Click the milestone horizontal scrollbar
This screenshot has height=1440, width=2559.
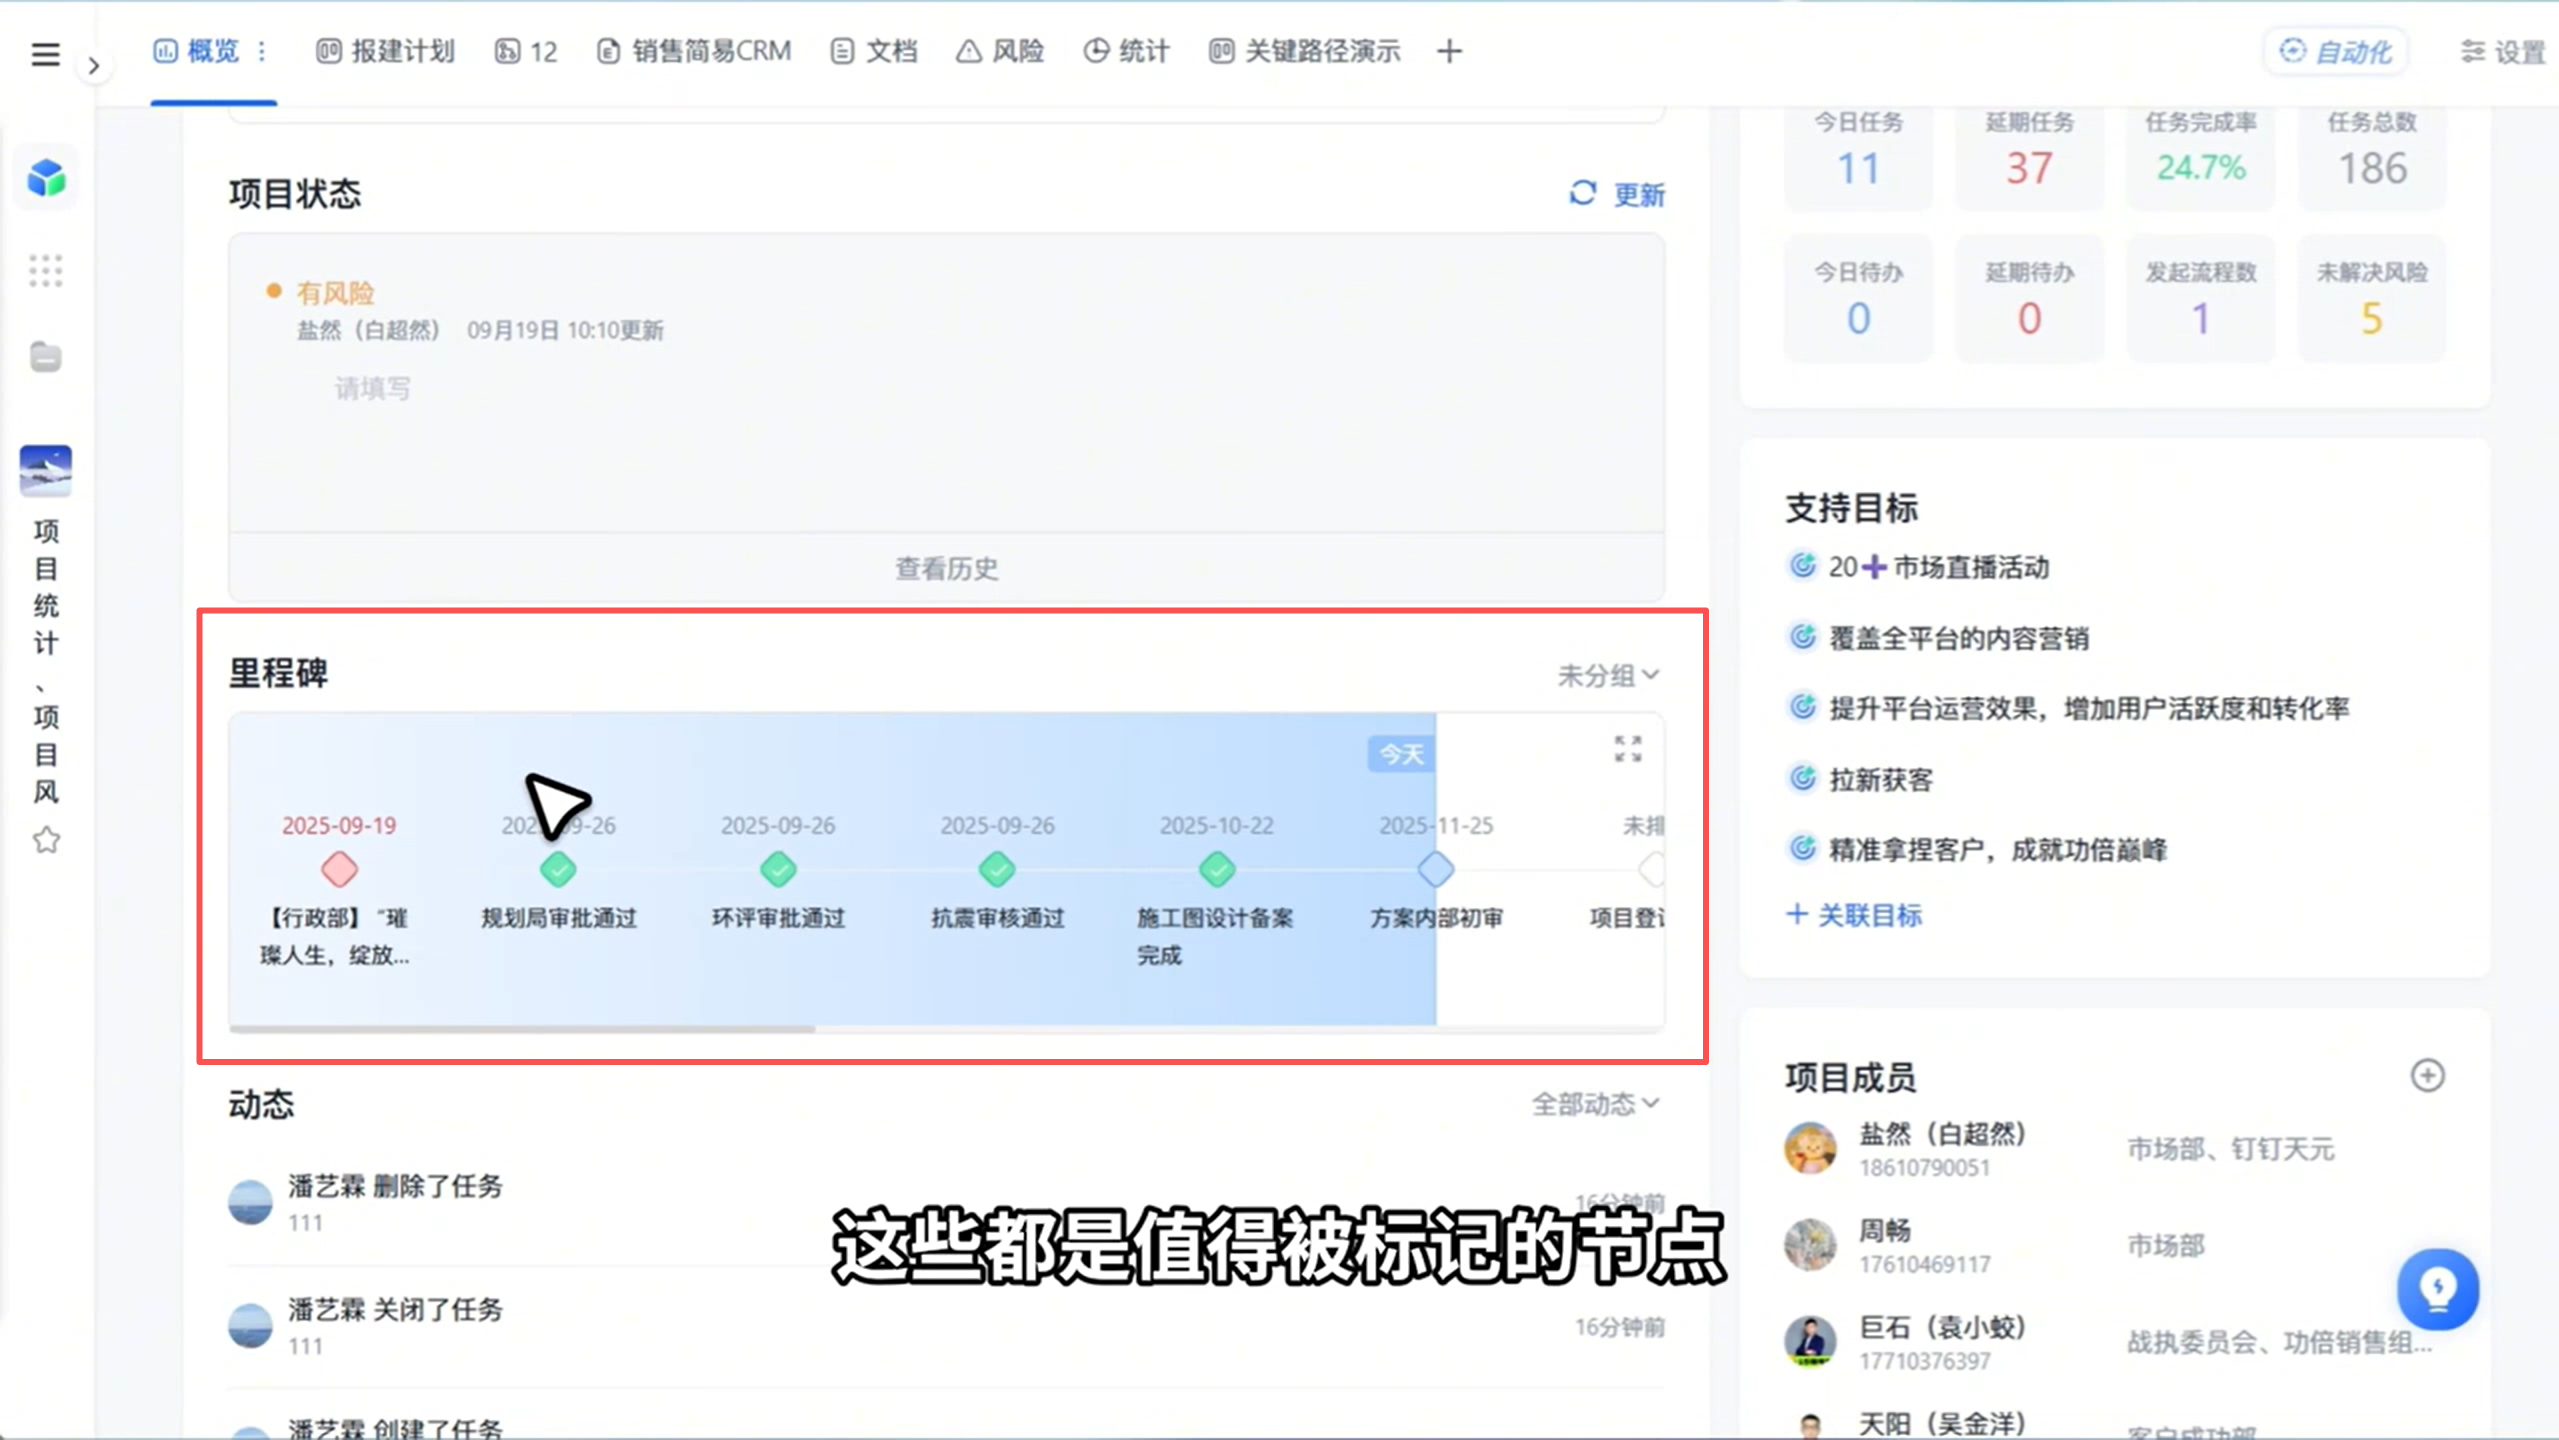tap(522, 1027)
